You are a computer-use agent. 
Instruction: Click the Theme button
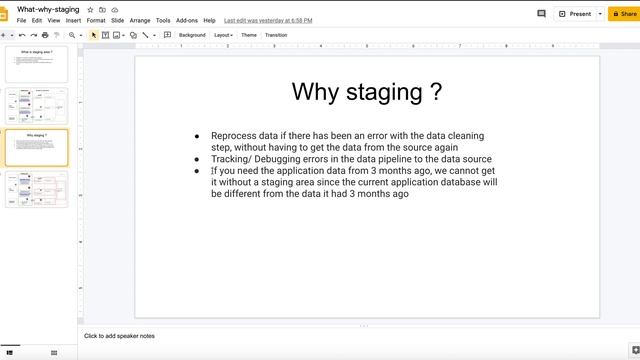point(249,35)
